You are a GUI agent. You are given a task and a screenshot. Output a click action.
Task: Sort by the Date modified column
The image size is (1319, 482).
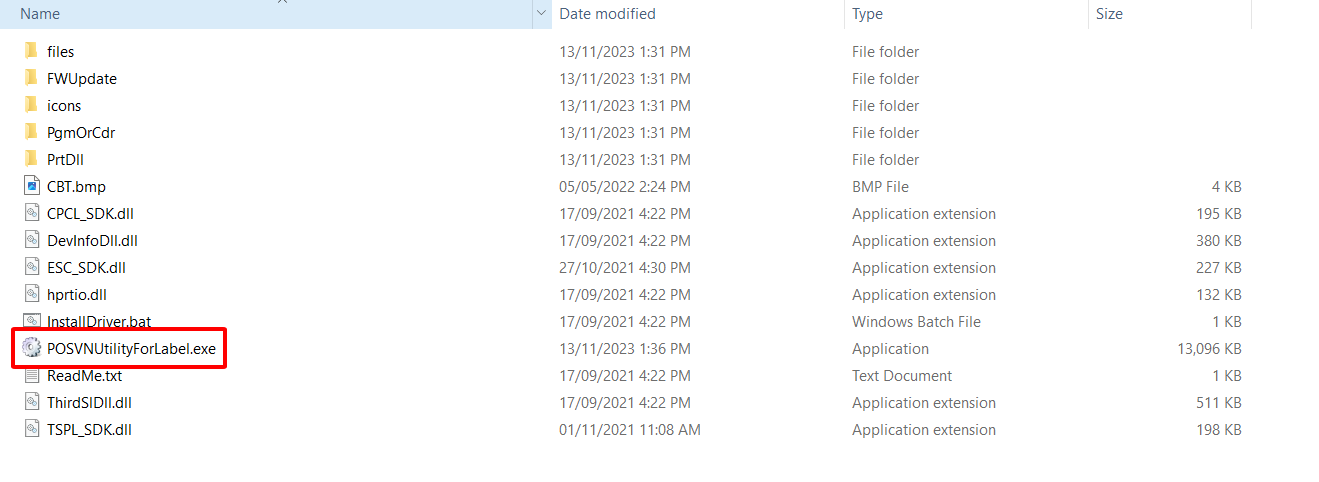point(607,14)
